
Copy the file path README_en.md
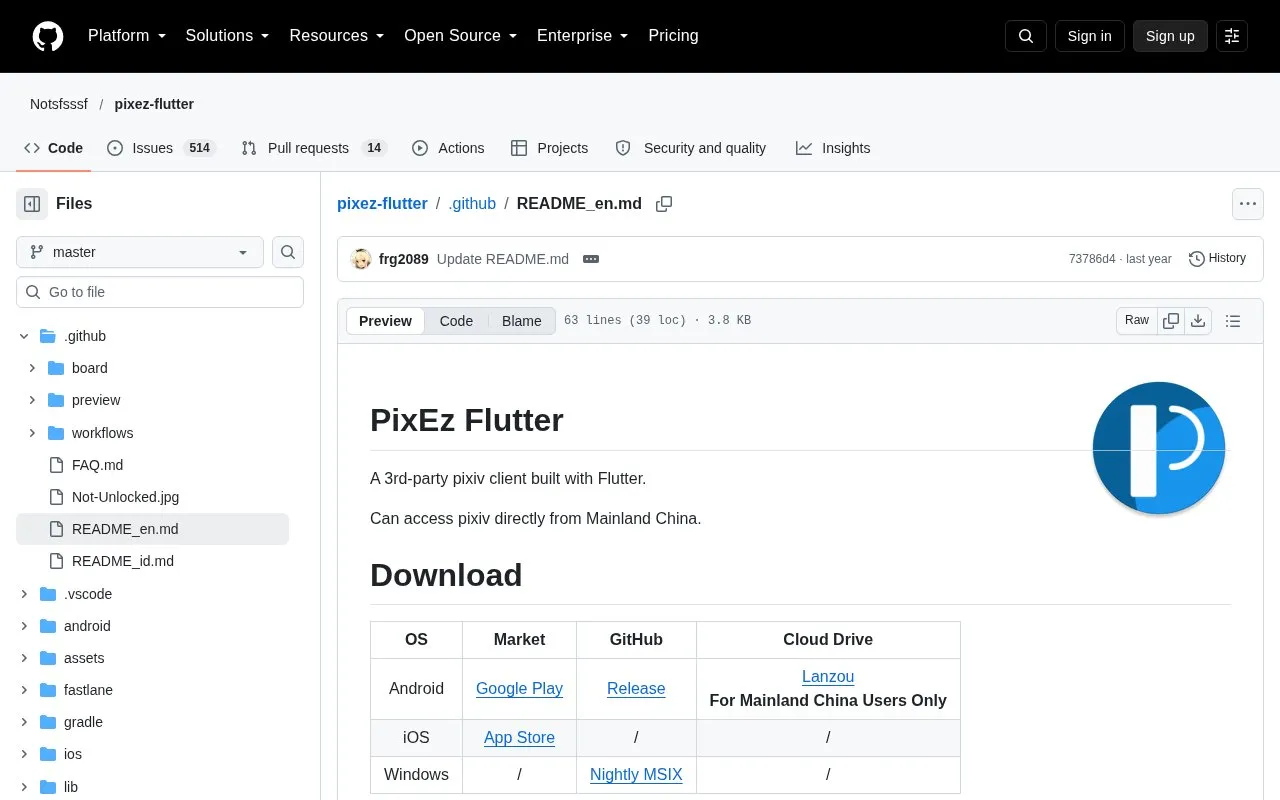click(x=664, y=204)
